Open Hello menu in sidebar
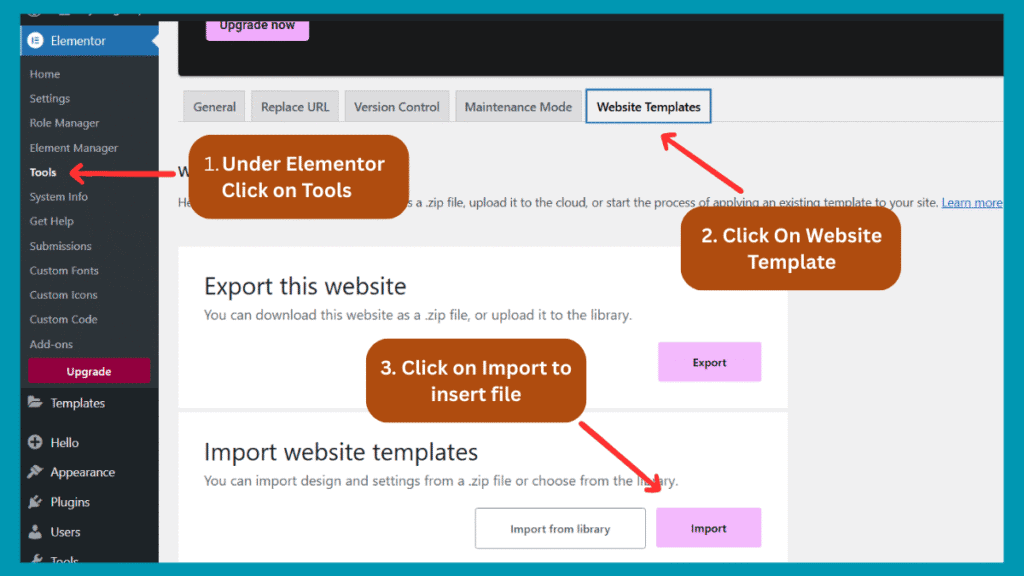 click(65, 443)
